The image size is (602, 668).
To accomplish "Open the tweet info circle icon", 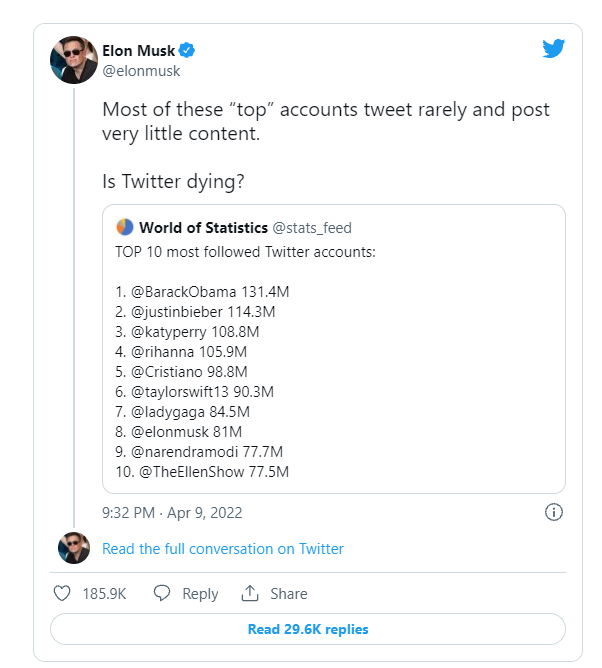I will 553,512.
